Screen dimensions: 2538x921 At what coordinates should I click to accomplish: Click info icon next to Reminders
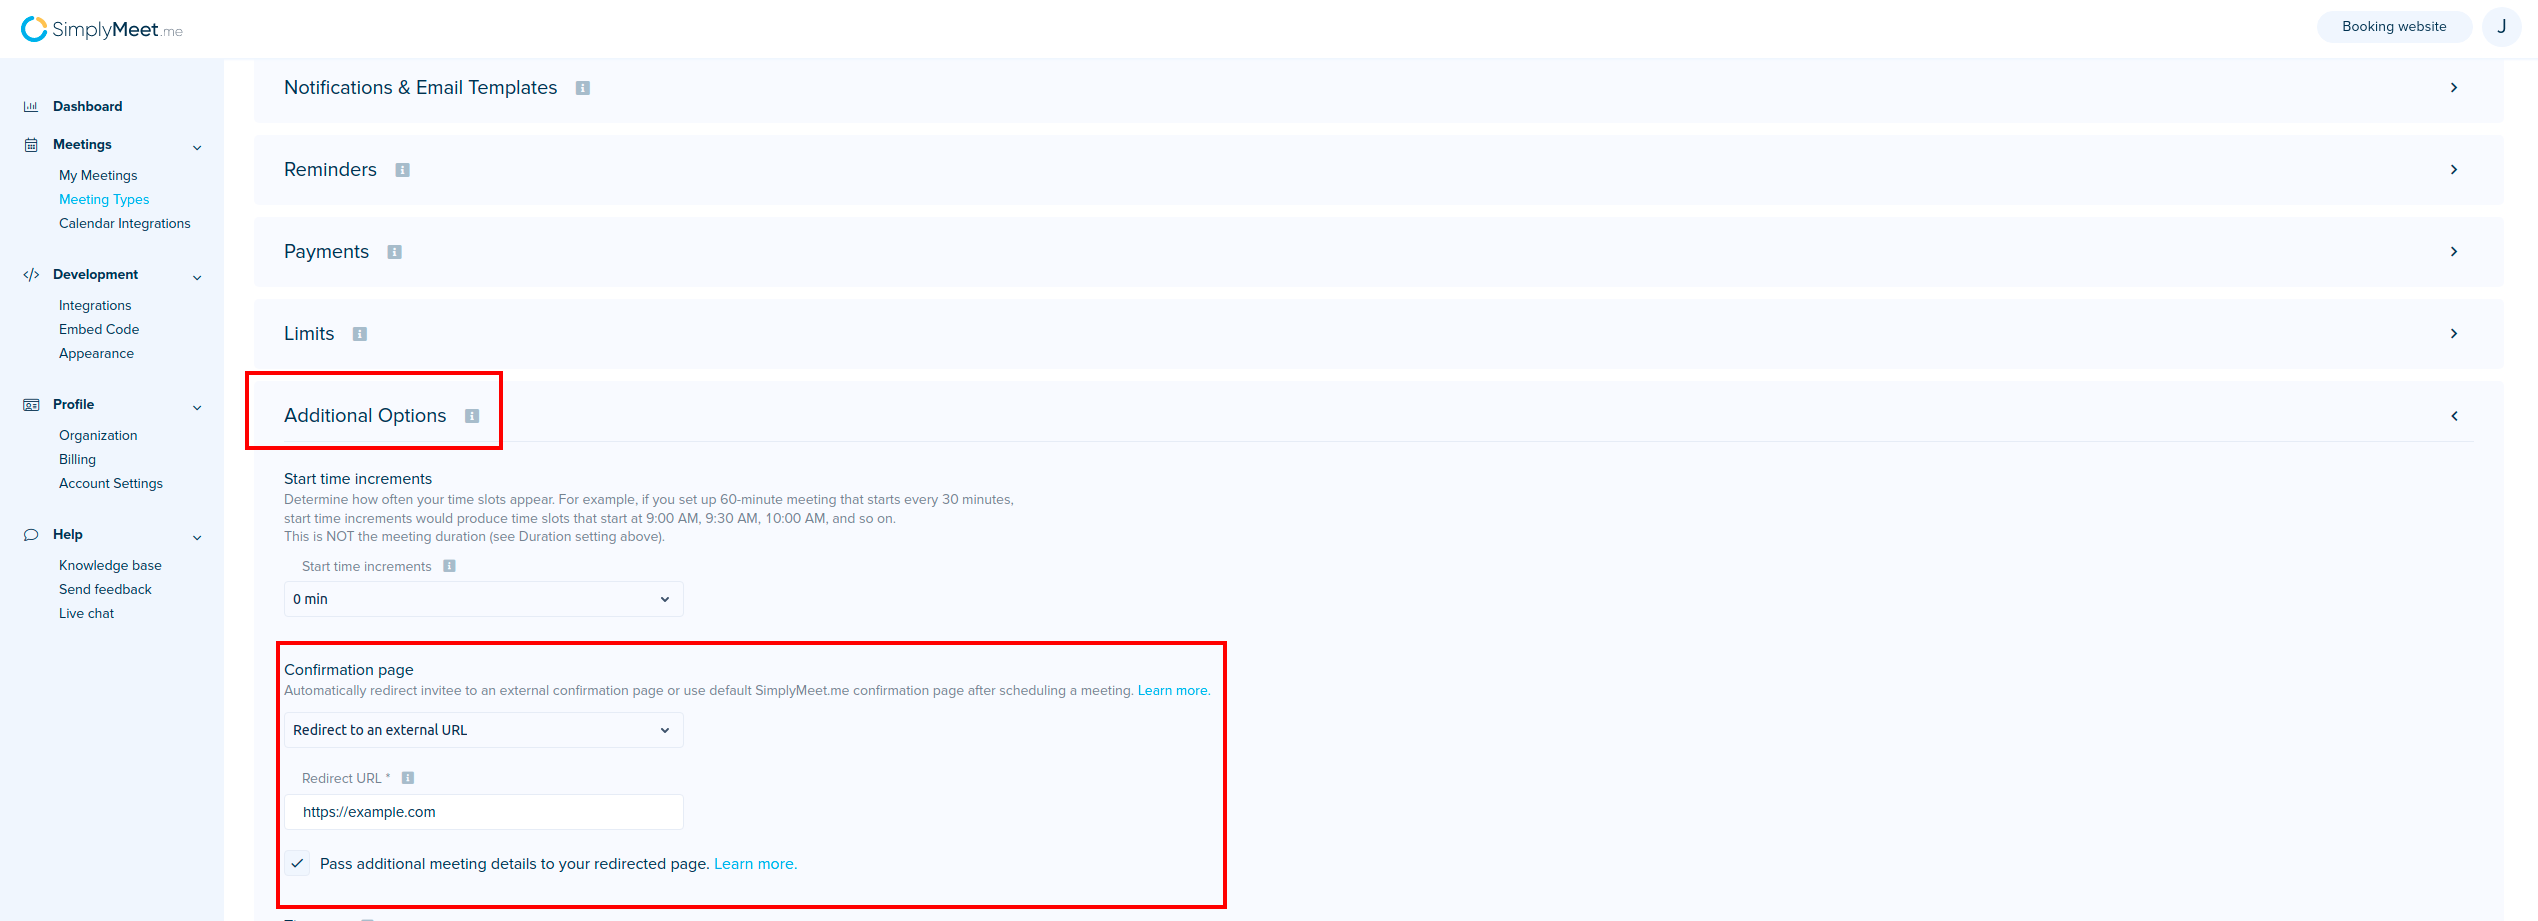coord(402,170)
